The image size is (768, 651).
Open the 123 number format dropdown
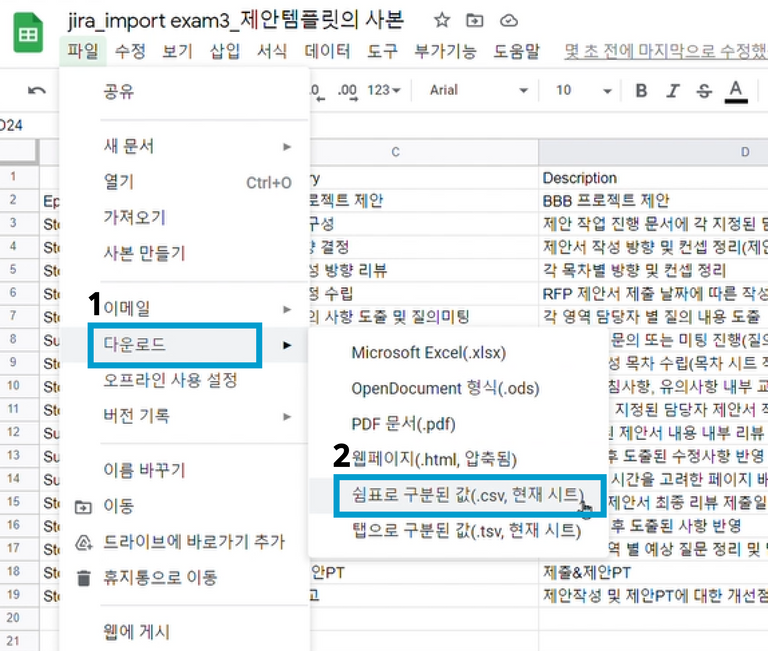384,91
